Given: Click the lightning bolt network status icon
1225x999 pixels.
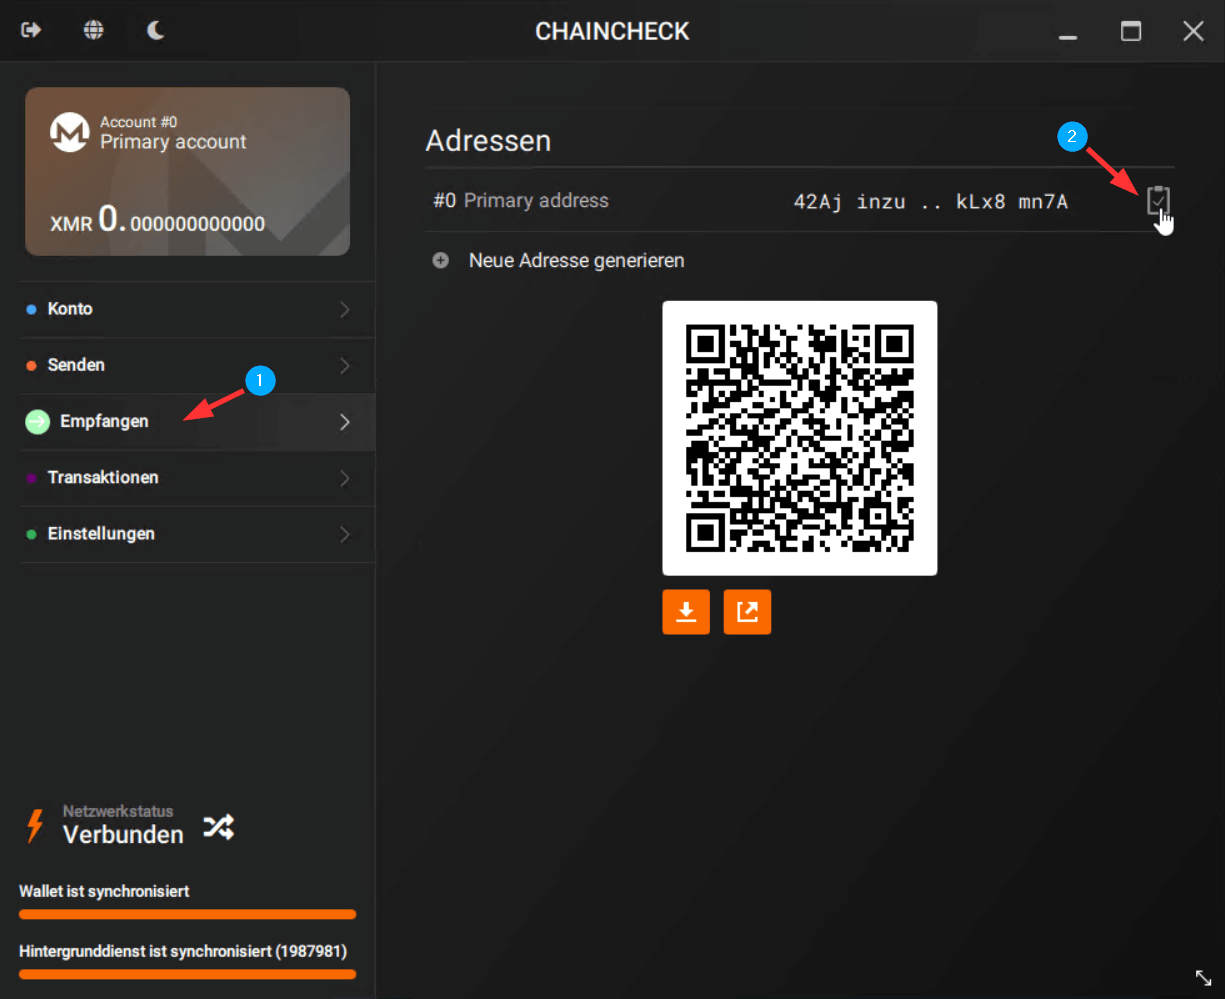Looking at the screenshot, I should point(35,826).
